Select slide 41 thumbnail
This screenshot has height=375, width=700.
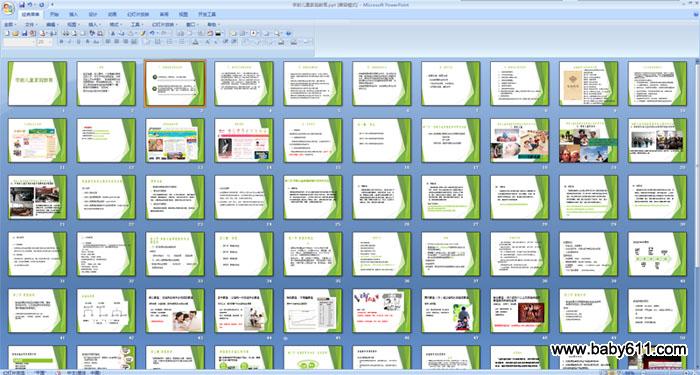(x=37, y=310)
